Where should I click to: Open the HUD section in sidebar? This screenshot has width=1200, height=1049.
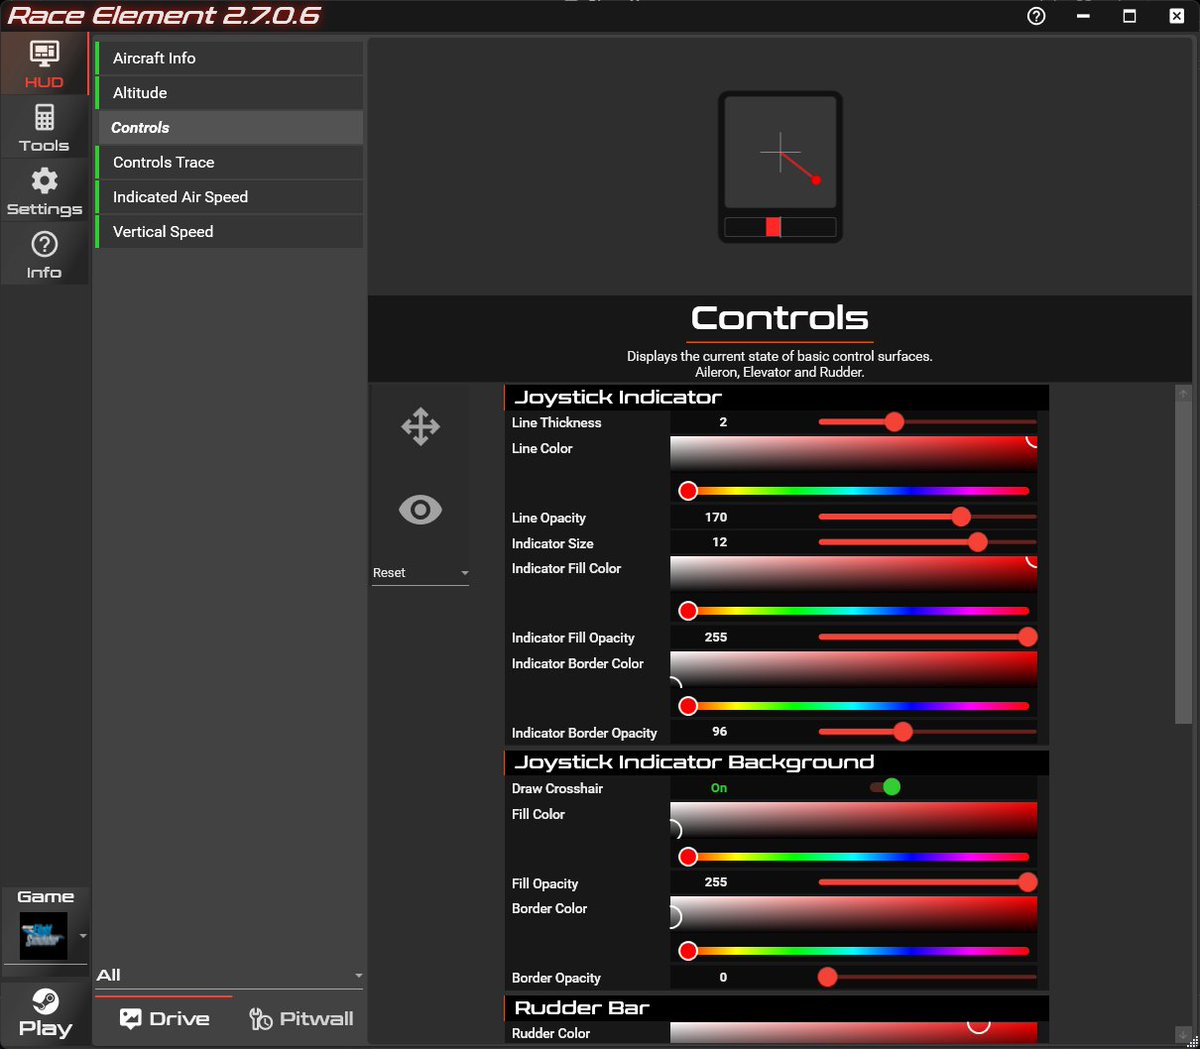click(44, 64)
